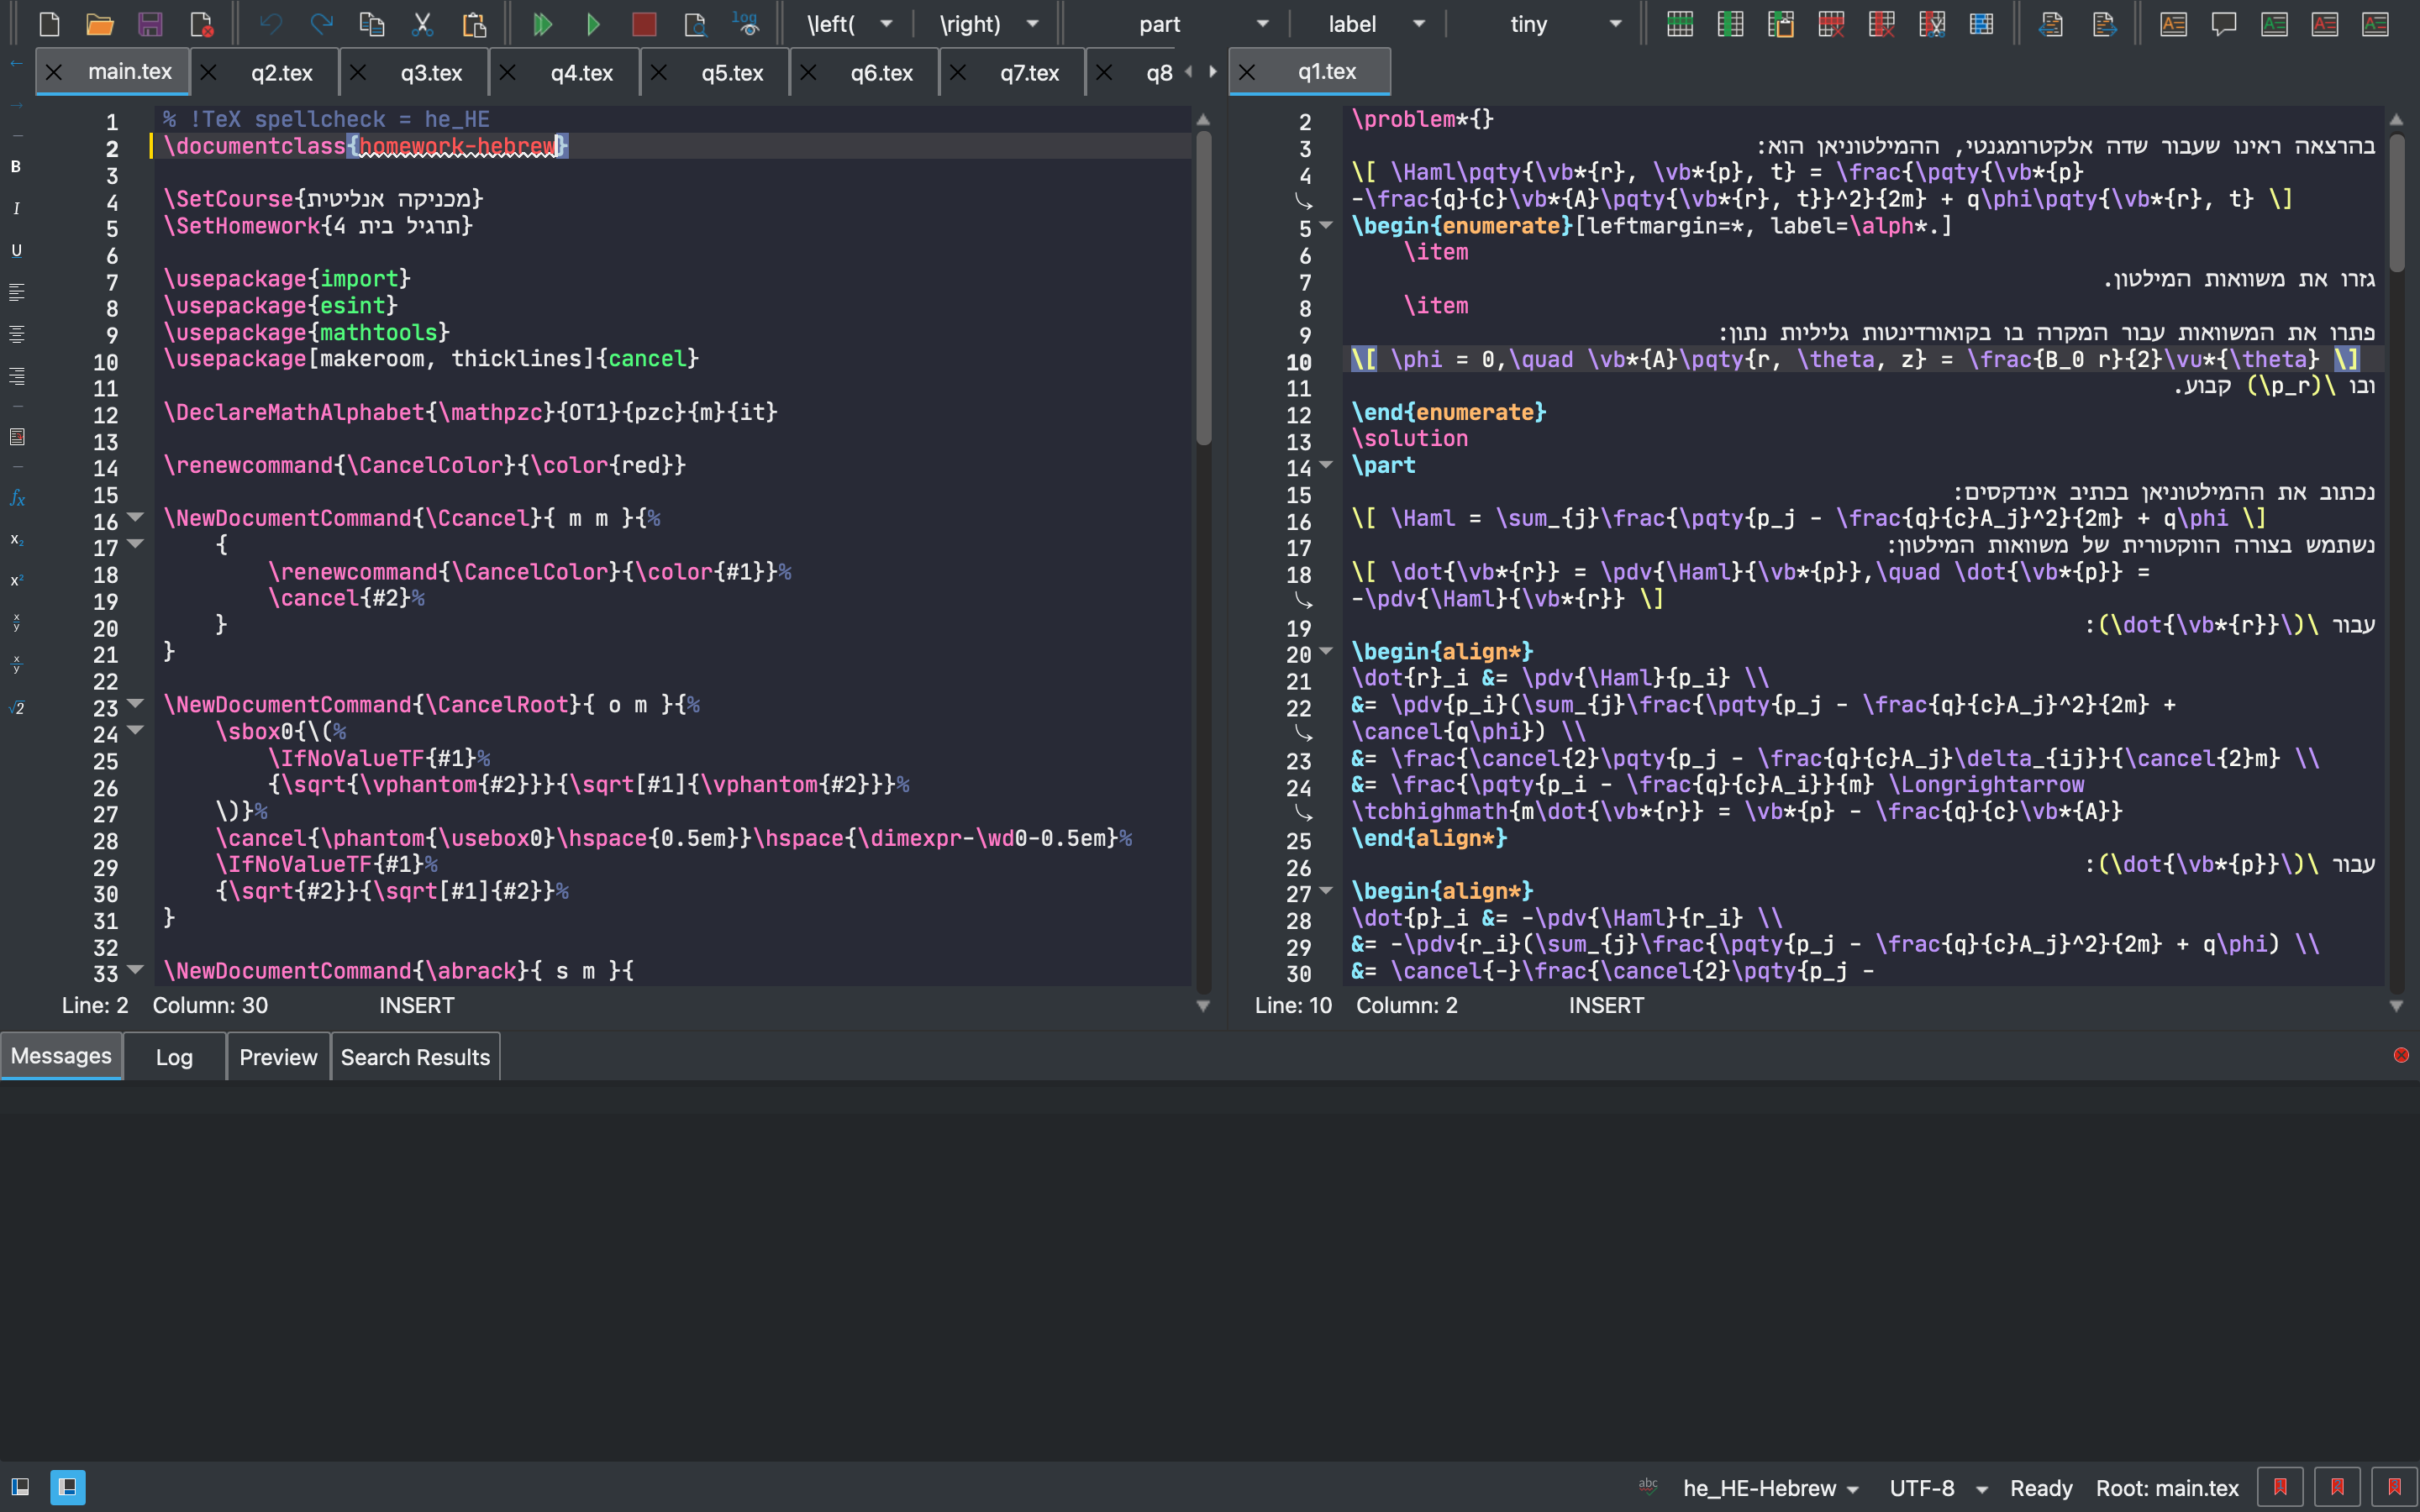
Task: Switch to the q4.tex tab
Action: [581, 72]
